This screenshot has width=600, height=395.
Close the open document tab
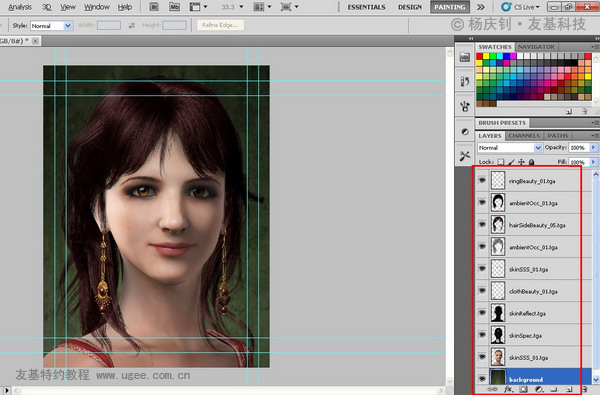(x=35, y=41)
